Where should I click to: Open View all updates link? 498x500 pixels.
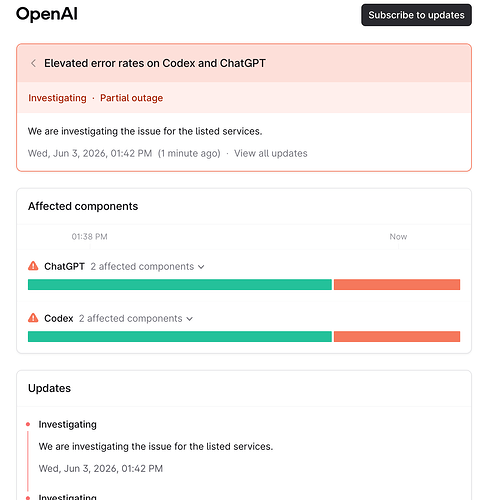click(271, 153)
